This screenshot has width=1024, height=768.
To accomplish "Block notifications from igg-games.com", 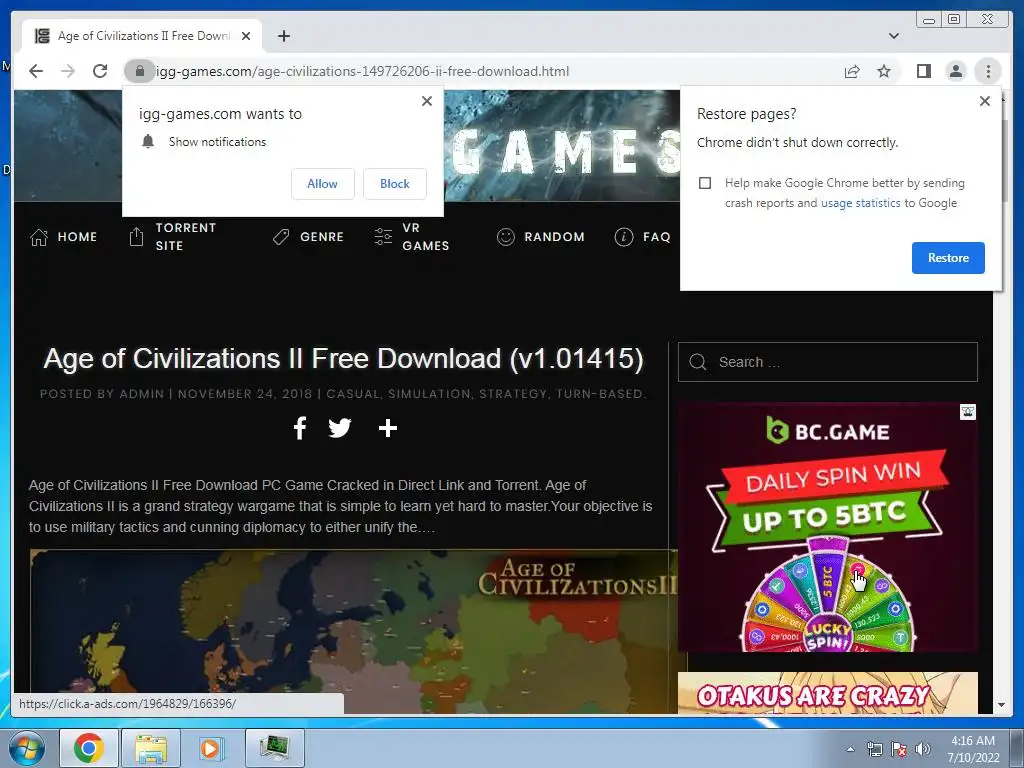I will pos(394,184).
